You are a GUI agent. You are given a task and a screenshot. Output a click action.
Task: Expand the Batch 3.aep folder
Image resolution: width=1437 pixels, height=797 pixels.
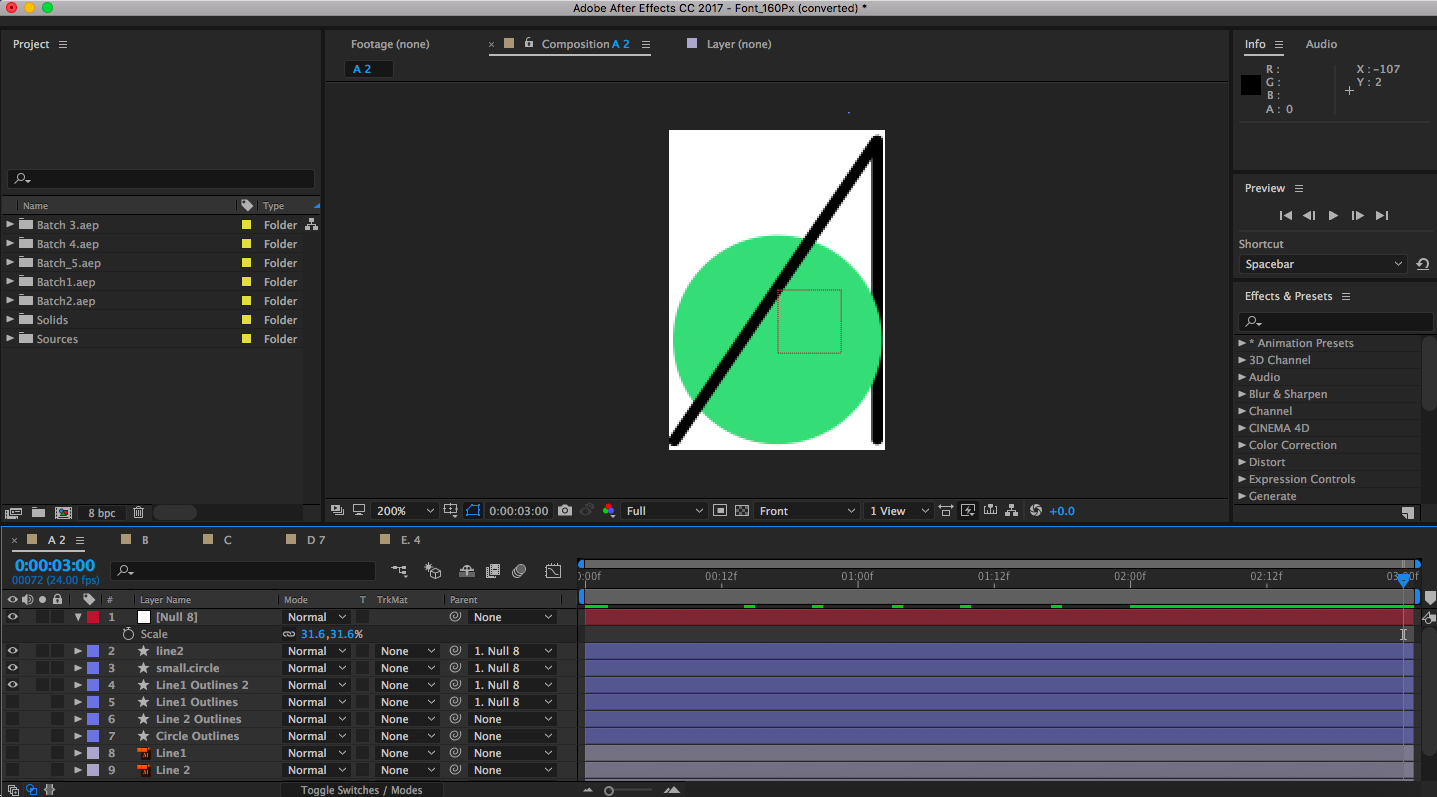point(10,225)
